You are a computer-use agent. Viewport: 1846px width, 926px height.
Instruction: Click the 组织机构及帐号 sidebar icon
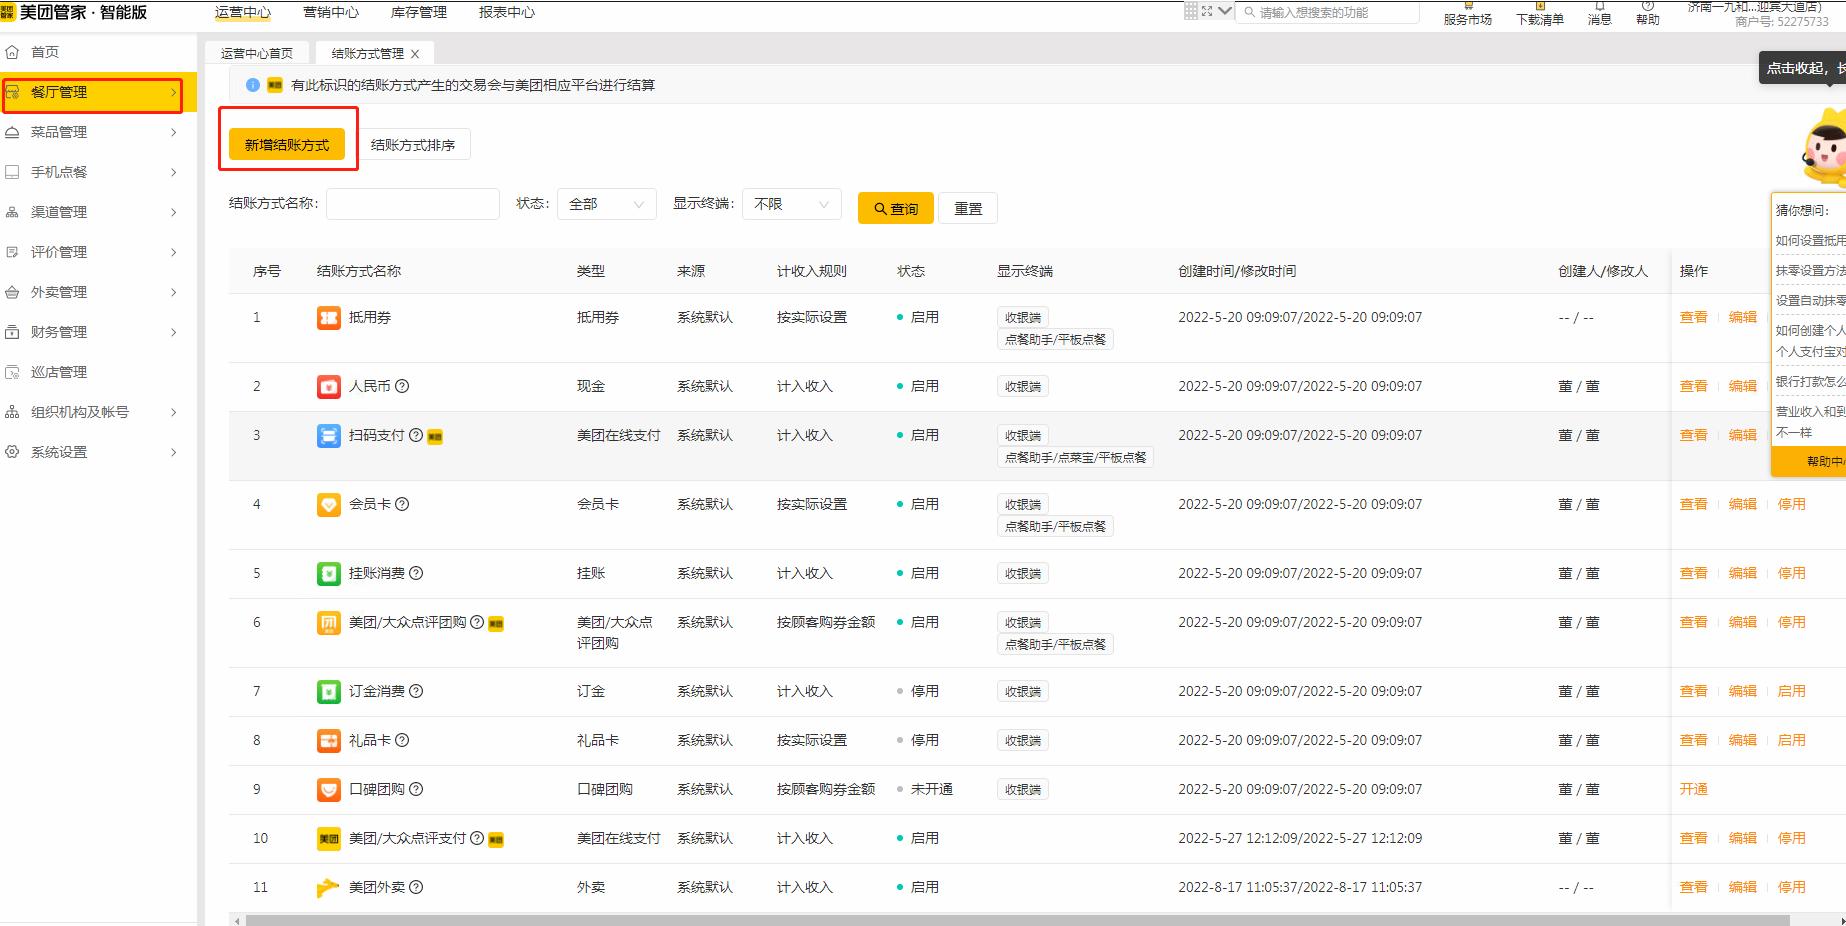click(13, 412)
